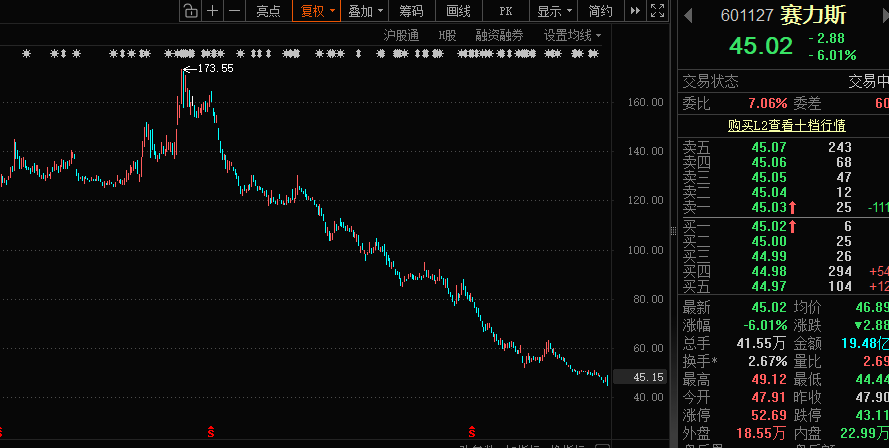Click the 100.00 price axis label
The width and height of the screenshot is (889, 448).
tap(645, 250)
